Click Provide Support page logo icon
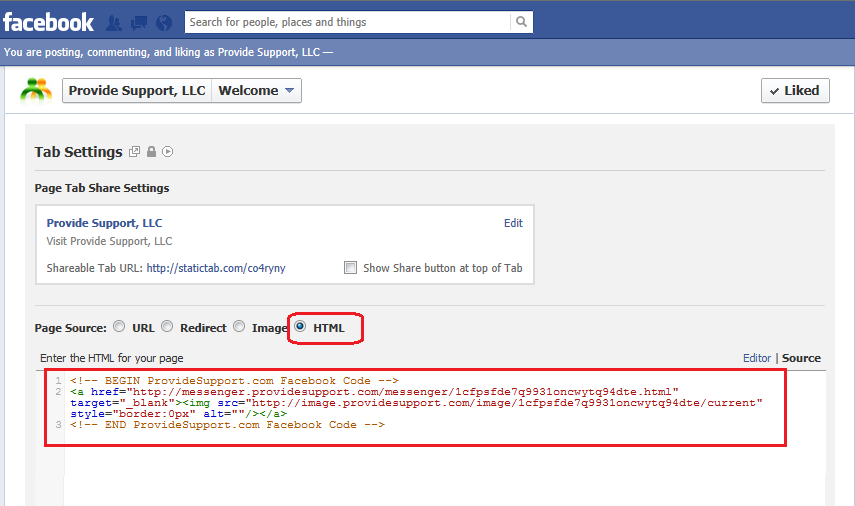 coord(36,91)
